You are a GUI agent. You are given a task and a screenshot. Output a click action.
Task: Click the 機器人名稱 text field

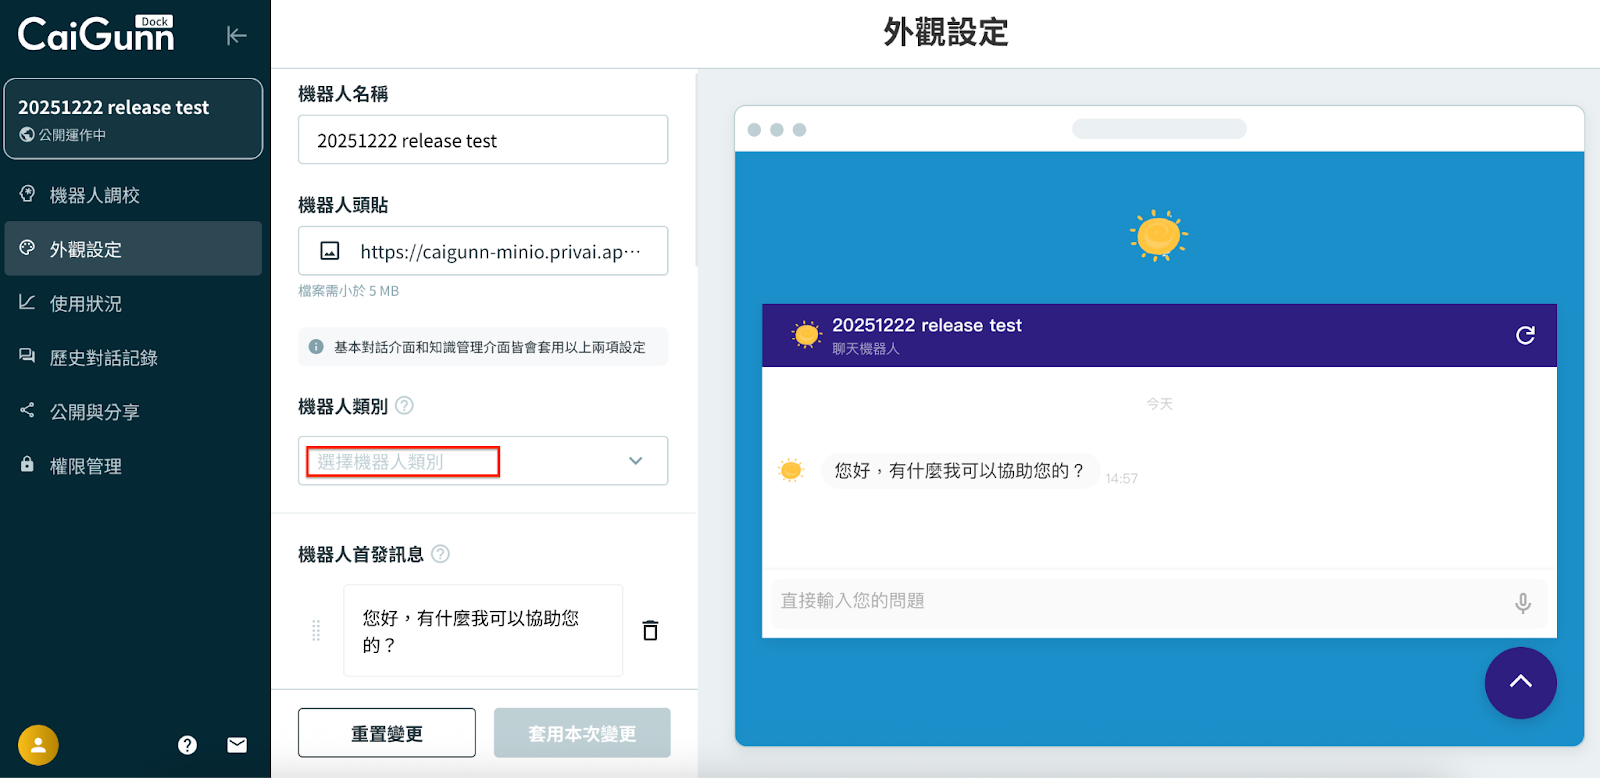click(482, 140)
